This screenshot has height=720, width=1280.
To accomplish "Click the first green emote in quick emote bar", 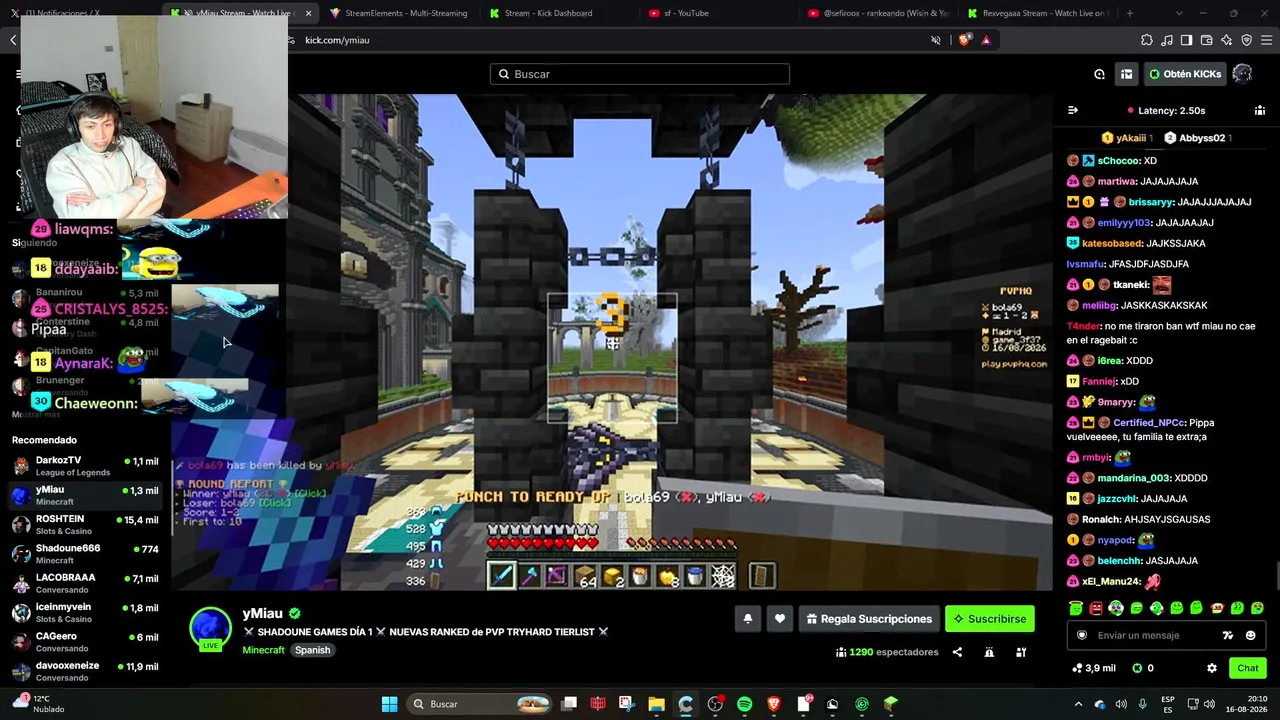I will point(1076,608).
